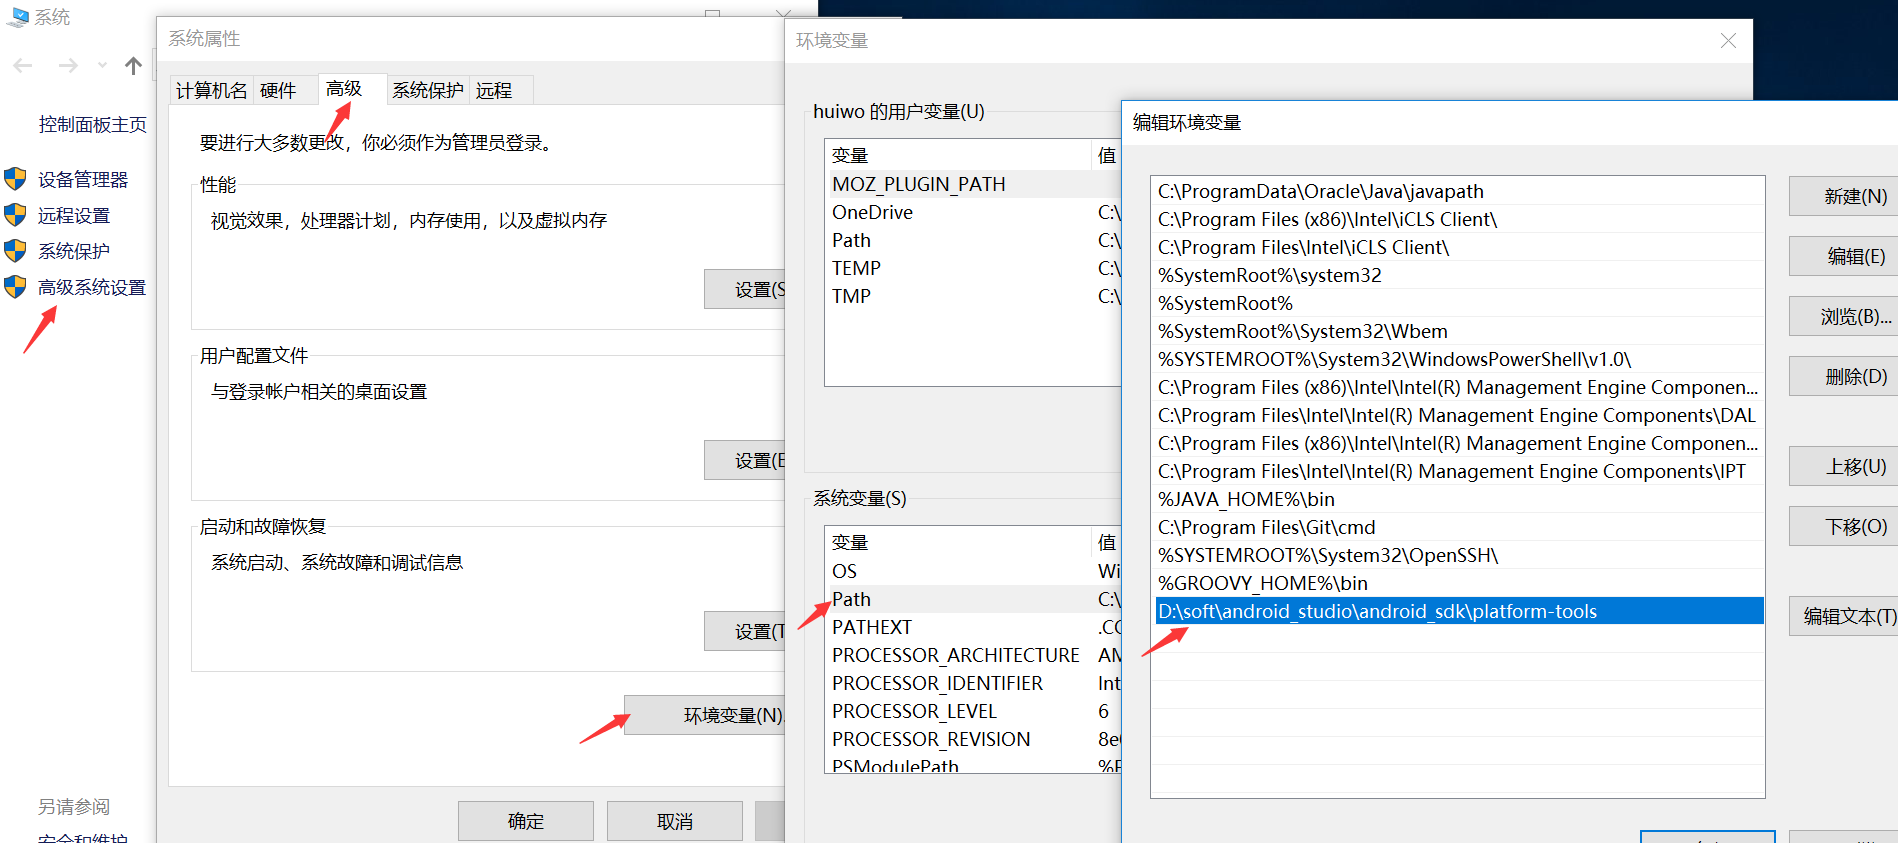
Task: Select %SystemRoot%\system32 entry
Action: click(1458, 275)
